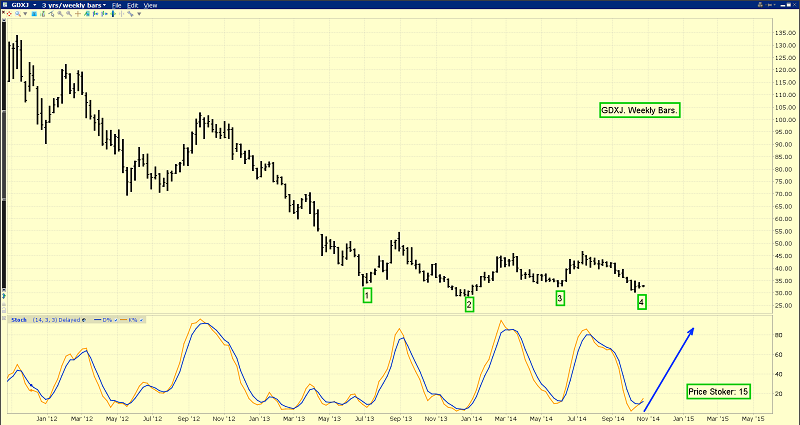Click the orange K% color line swatch
This screenshot has width=800, height=425.
tap(122, 320)
